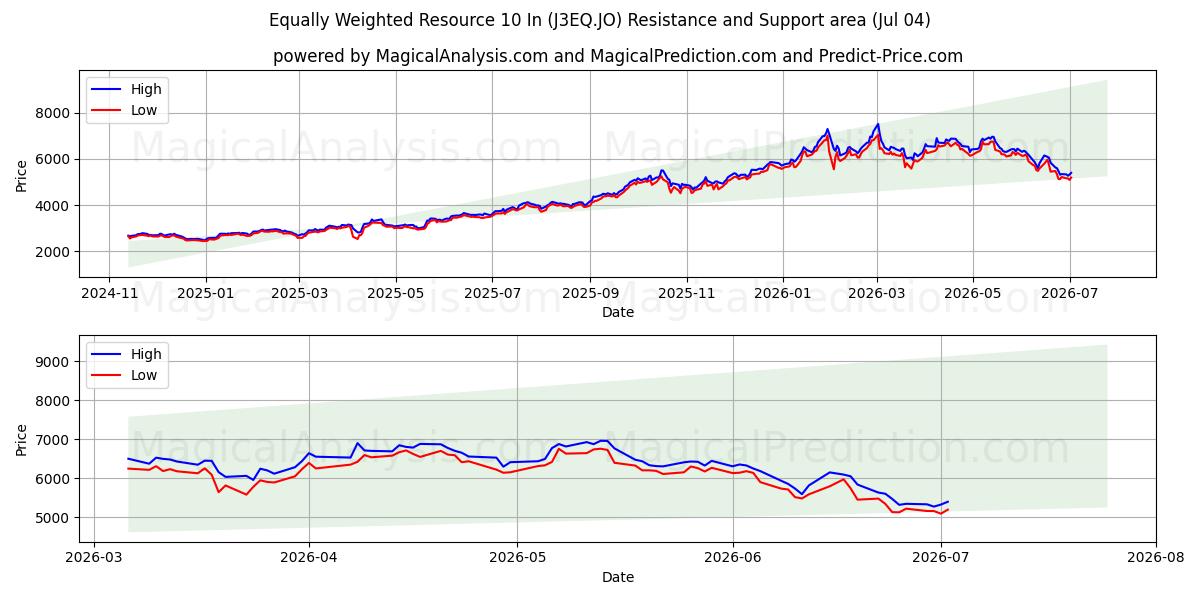
Task: Click the bottom chart's 'Date' axis label
Action: pos(617,577)
